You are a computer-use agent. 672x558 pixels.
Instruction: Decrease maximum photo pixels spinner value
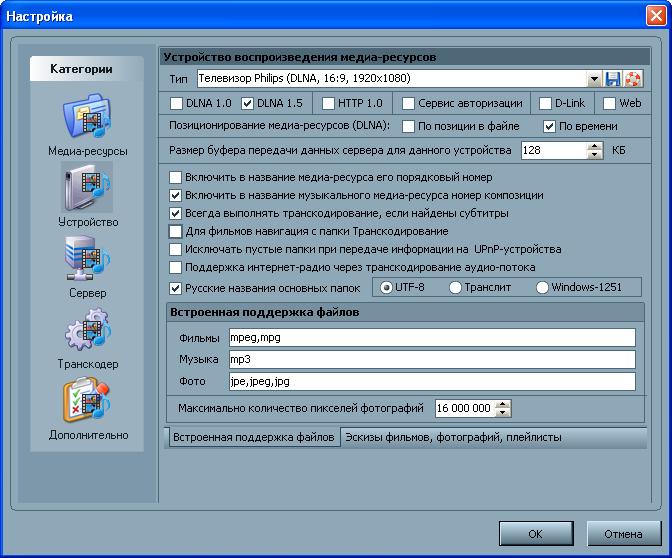click(503, 413)
